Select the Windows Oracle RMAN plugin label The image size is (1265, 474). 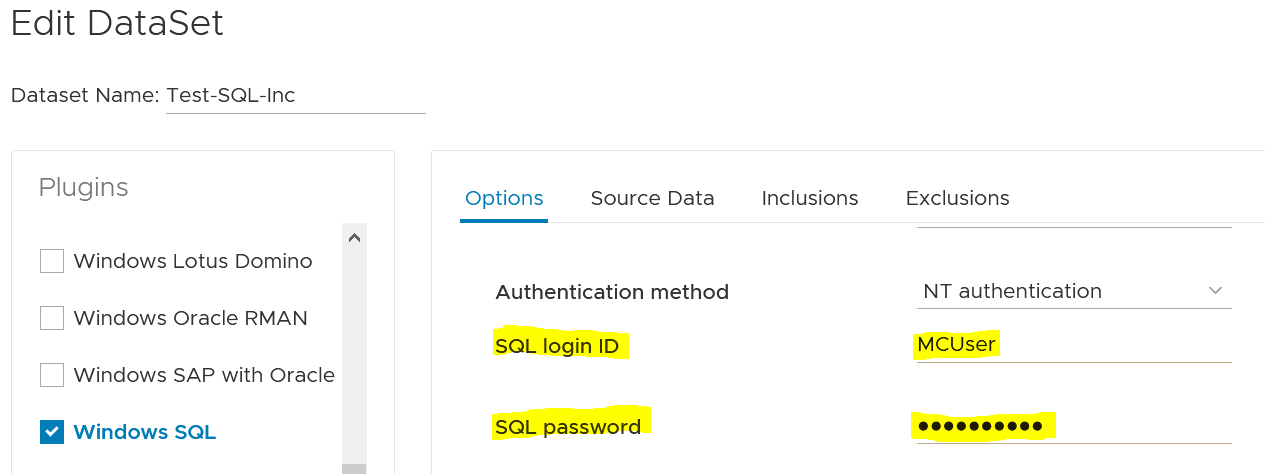tap(190, 318)
